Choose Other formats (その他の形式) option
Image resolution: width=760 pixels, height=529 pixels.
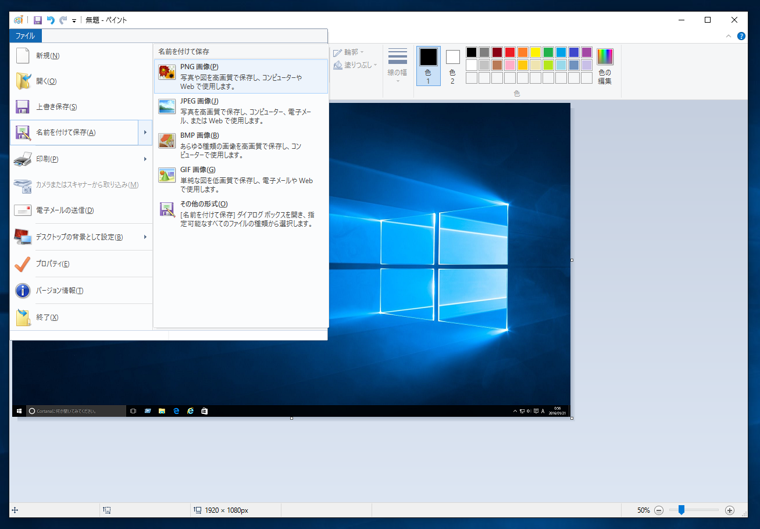pyautogui.click(x=241, y=214)
